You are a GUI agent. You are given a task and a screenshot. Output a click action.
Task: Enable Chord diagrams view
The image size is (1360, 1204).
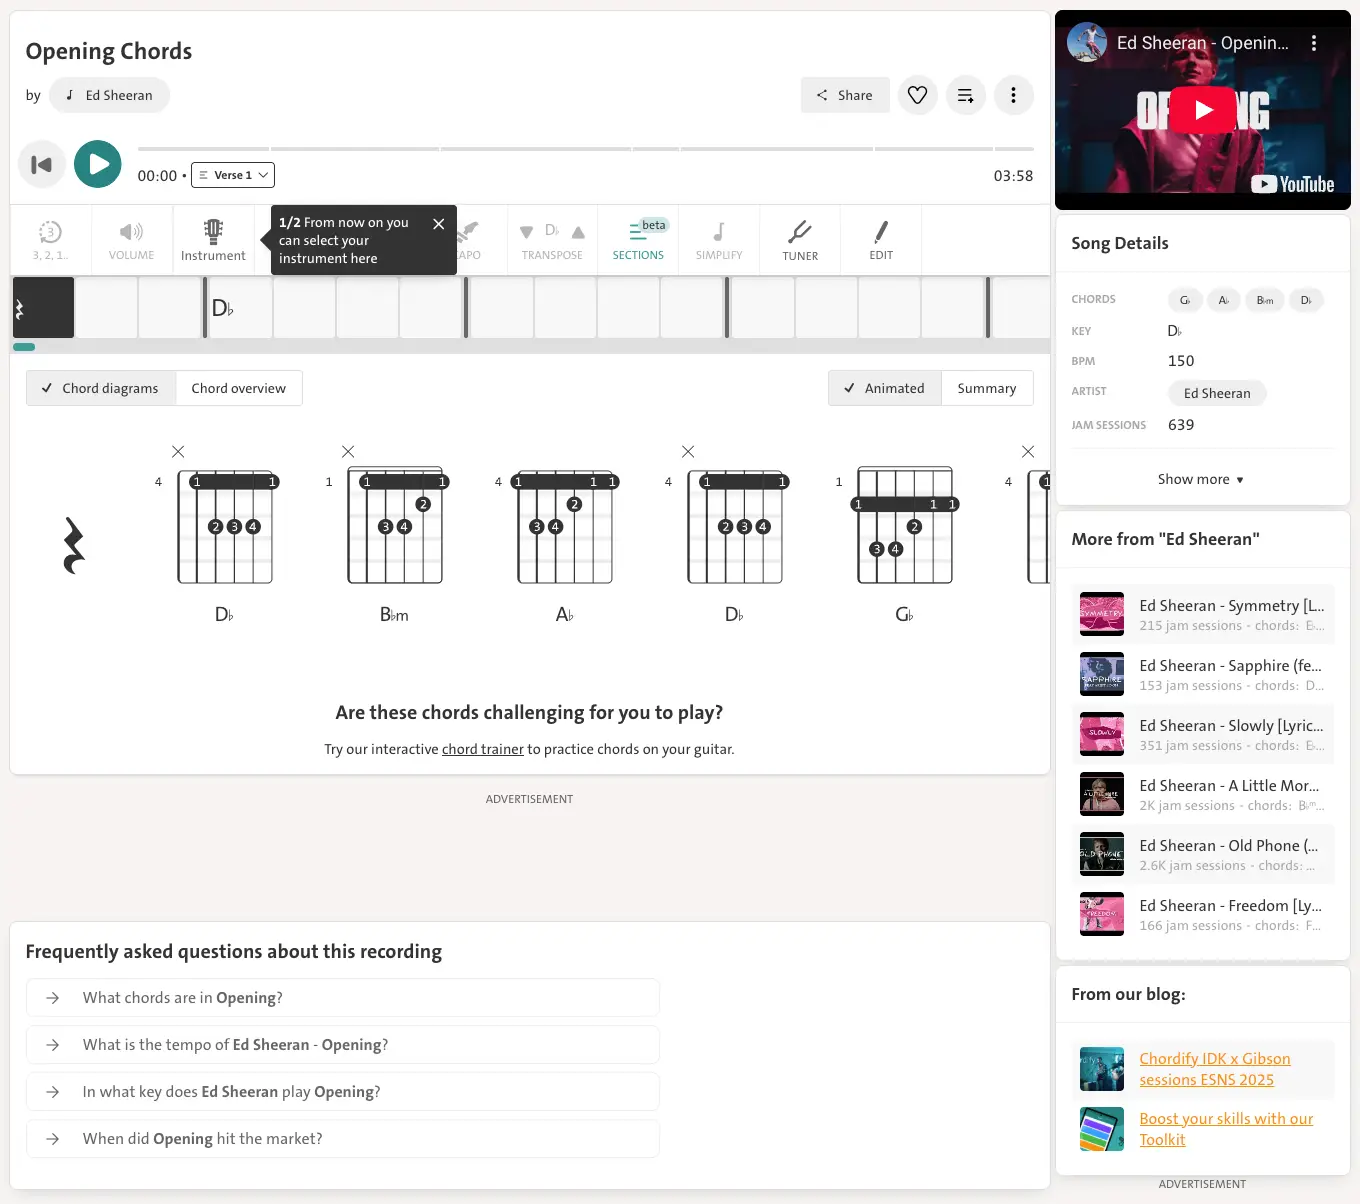coord(101,388)
